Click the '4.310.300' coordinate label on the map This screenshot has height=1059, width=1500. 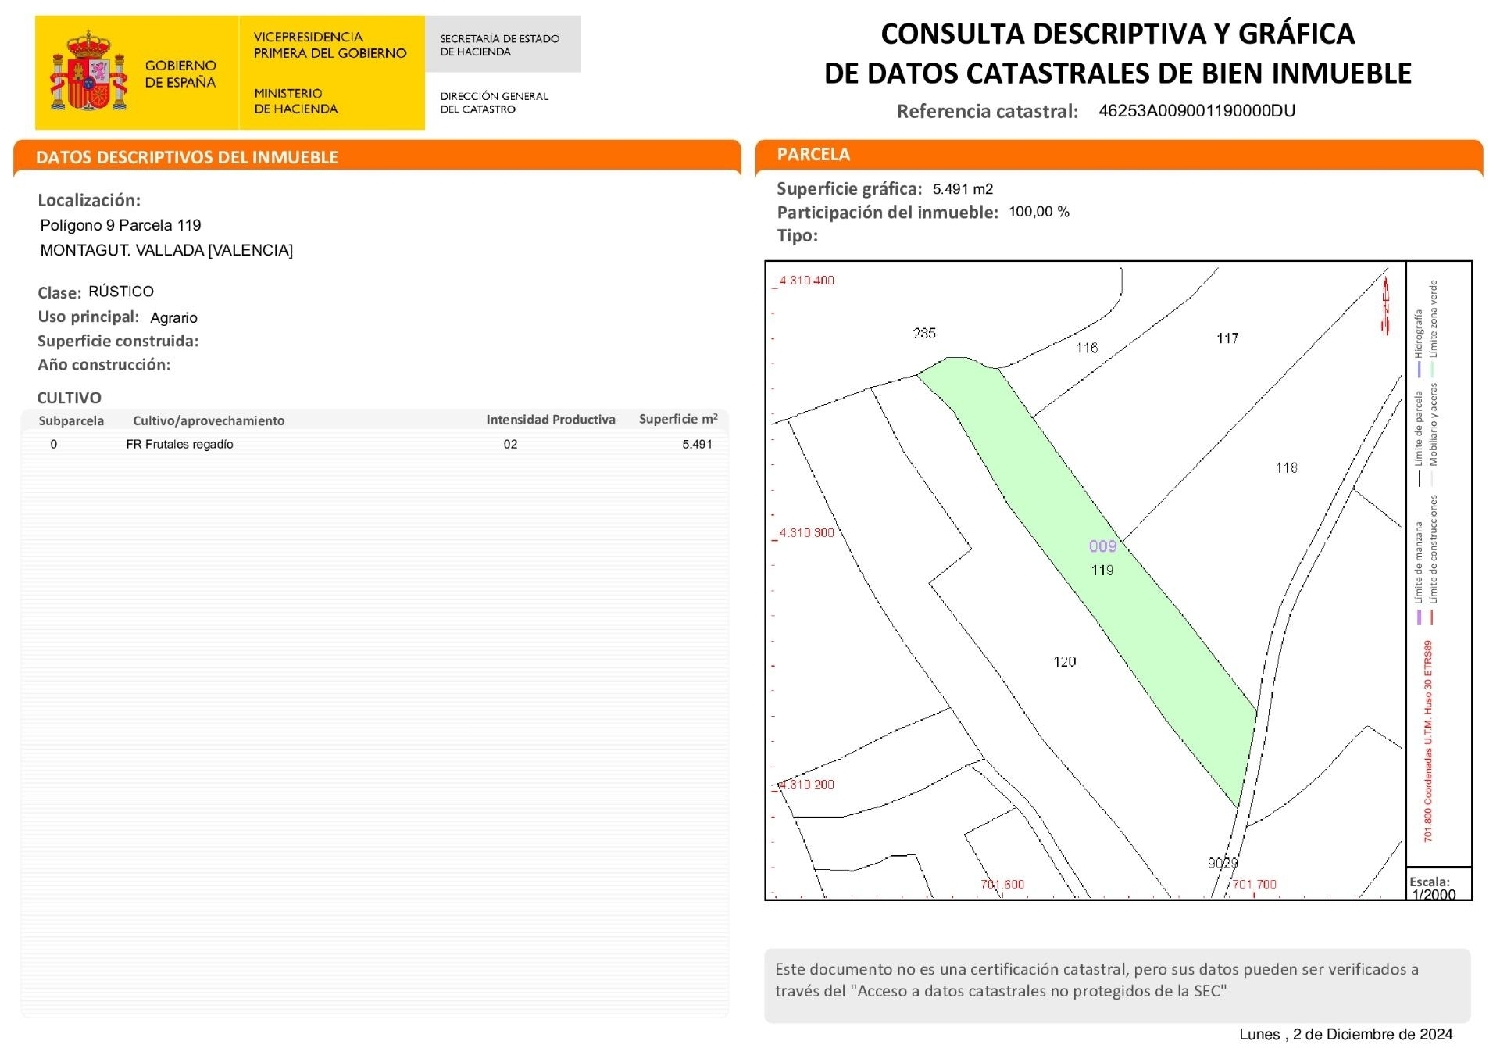(x=806, y=533)
